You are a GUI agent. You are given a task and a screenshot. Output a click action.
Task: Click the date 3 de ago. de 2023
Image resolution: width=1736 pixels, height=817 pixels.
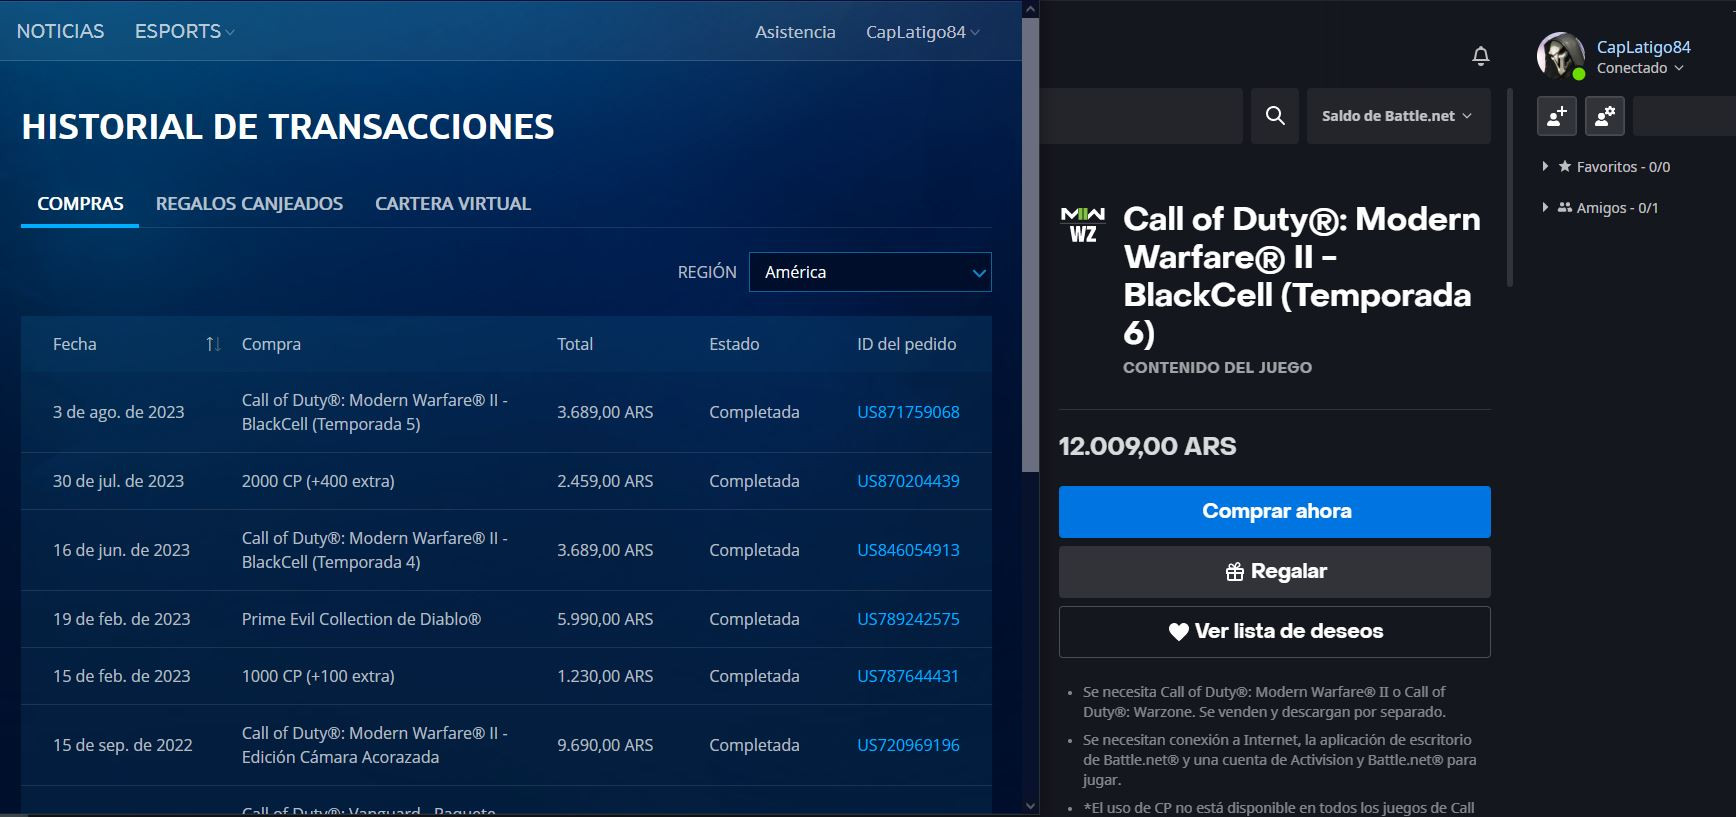pos(118,412)
